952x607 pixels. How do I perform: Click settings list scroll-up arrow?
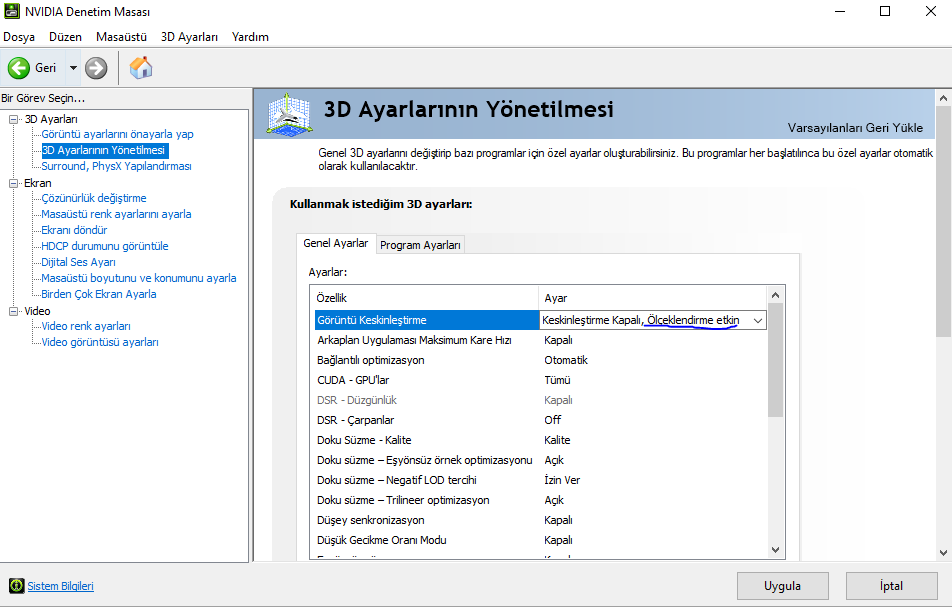point(775,295)
